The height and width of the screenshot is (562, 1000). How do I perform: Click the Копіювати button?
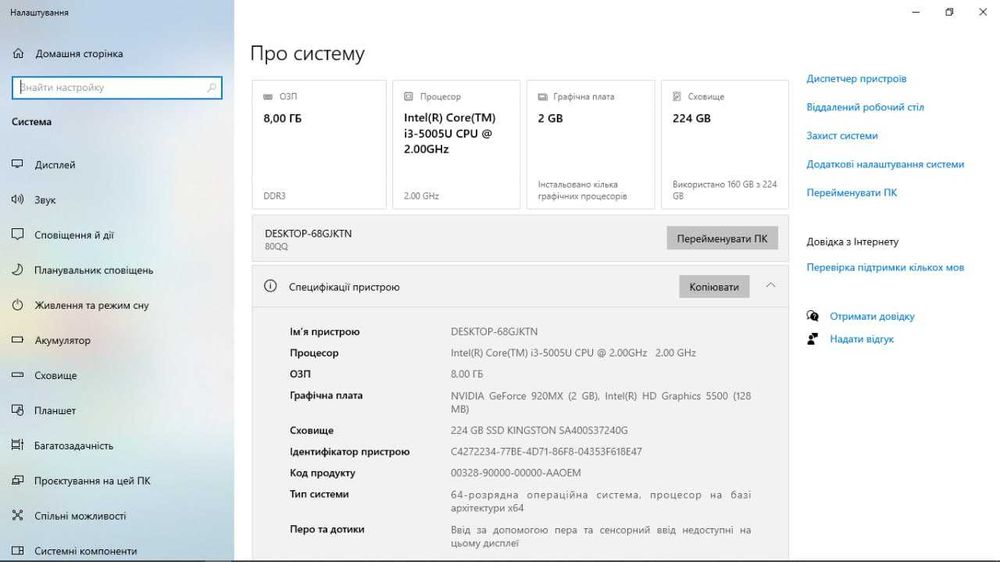(x=714, y=287)
